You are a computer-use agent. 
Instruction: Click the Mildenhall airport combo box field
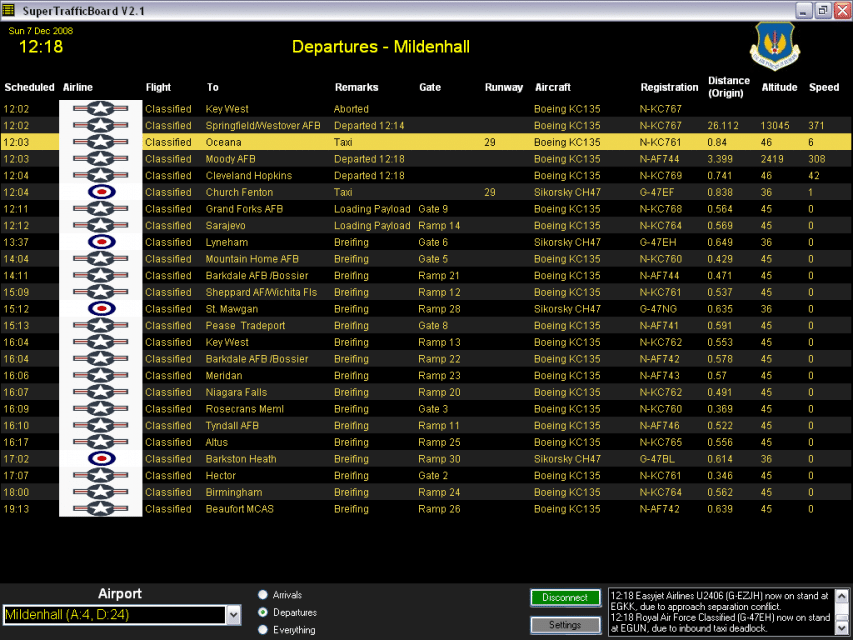pyautogui.click(x=114, y=616)
